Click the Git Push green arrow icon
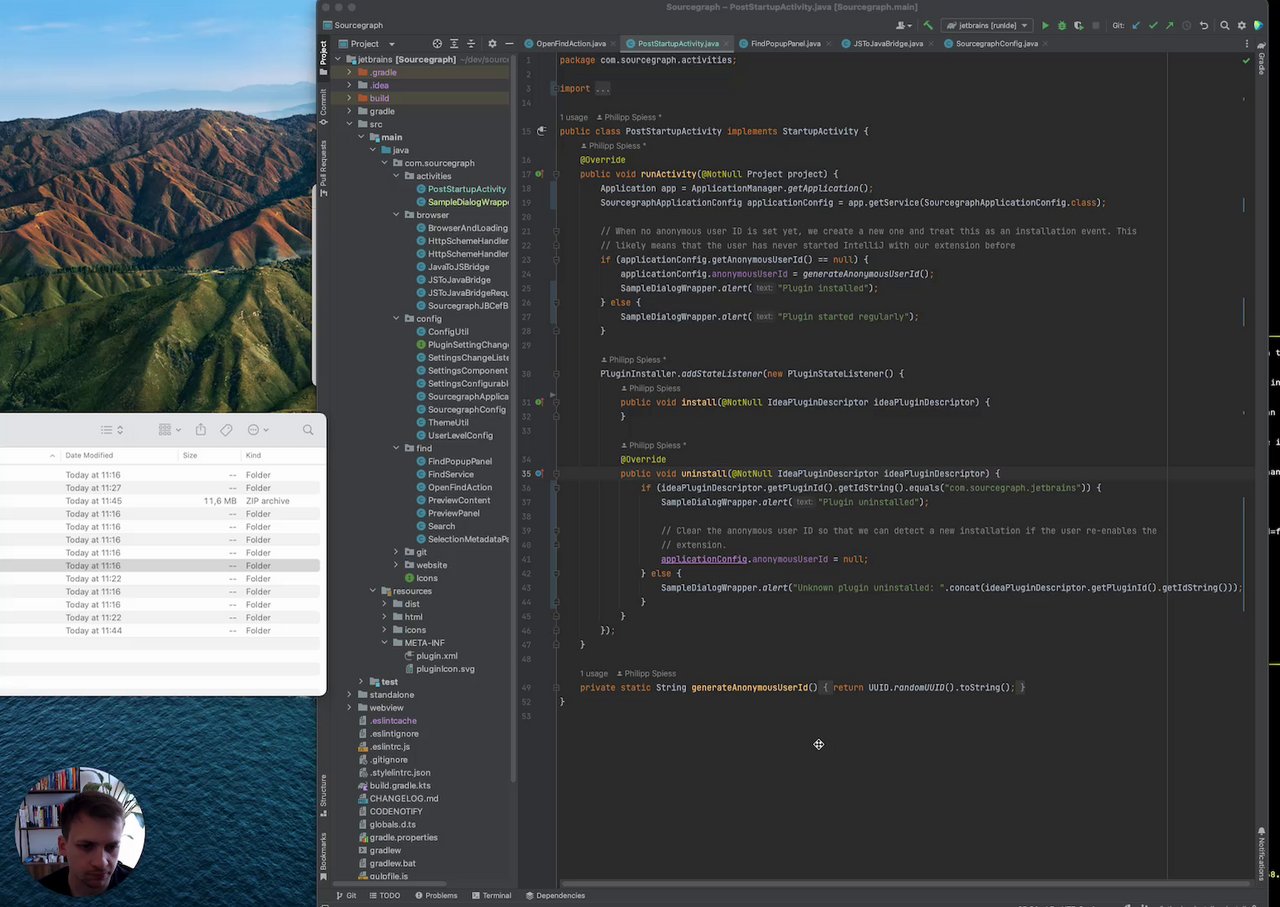Screen dimensions: 1280x907 pos(1170,25)
